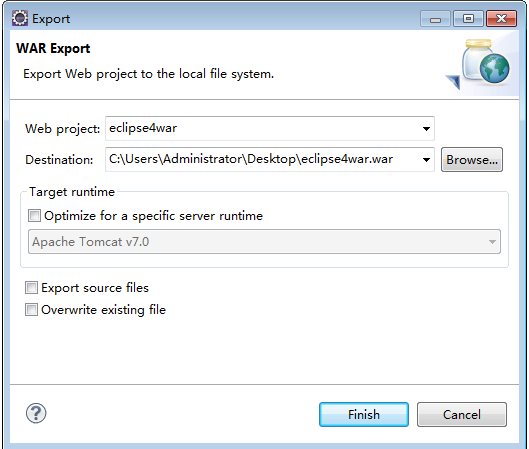Enable Optimize for a specific server runtime
The width and height of the screenshot is (529, 449).
(34, 216)
